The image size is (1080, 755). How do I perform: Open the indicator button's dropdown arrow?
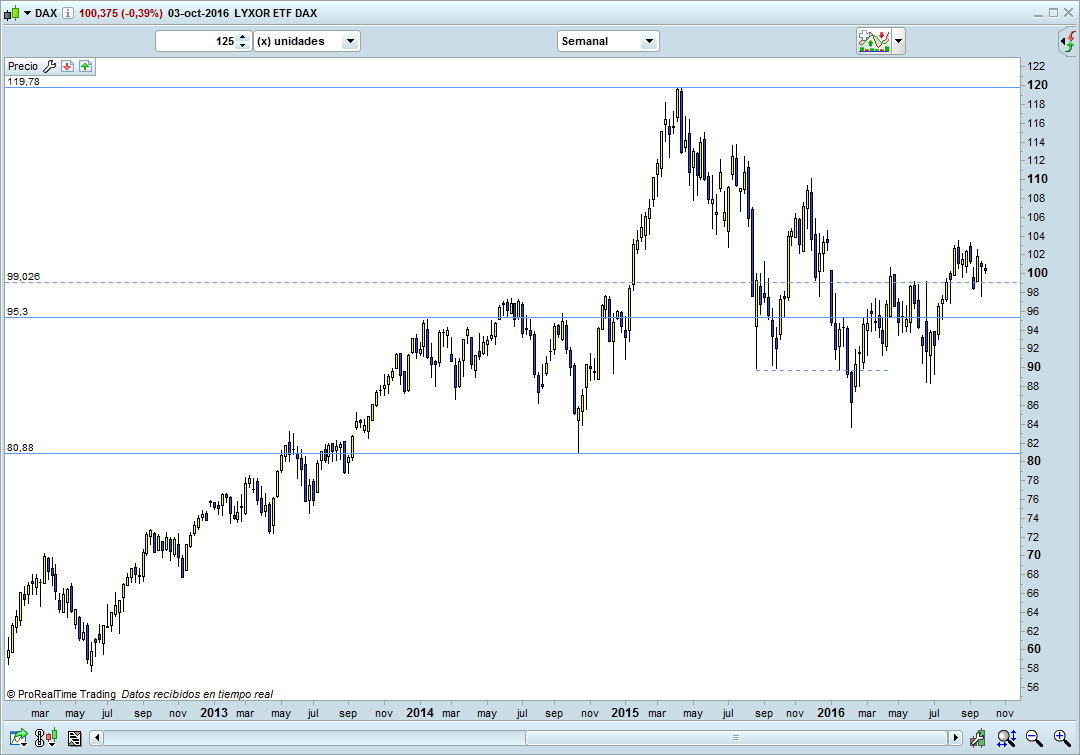898,41
